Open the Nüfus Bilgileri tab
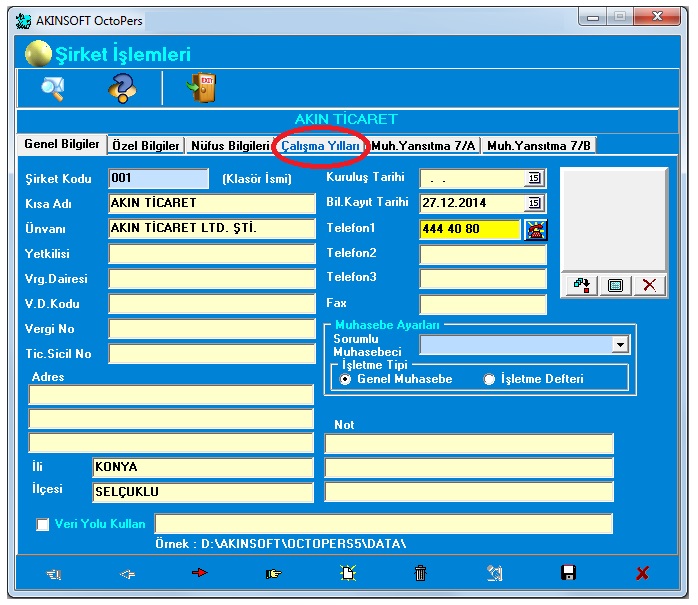Viewport: 698px width, 605px height. pyautogui.click(x=230, y=146)
